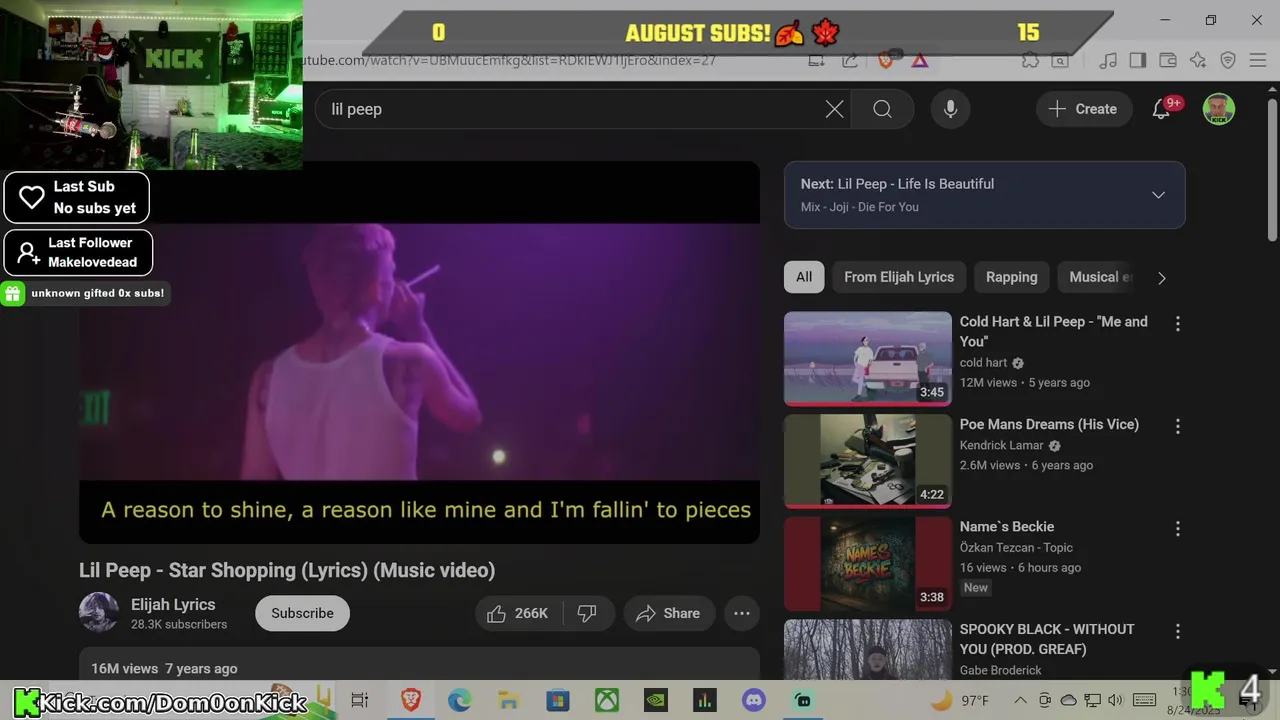Open the Leo AI sparkle icon
The width and height of the screenshot is (1280, 720).
[1198, 61]
